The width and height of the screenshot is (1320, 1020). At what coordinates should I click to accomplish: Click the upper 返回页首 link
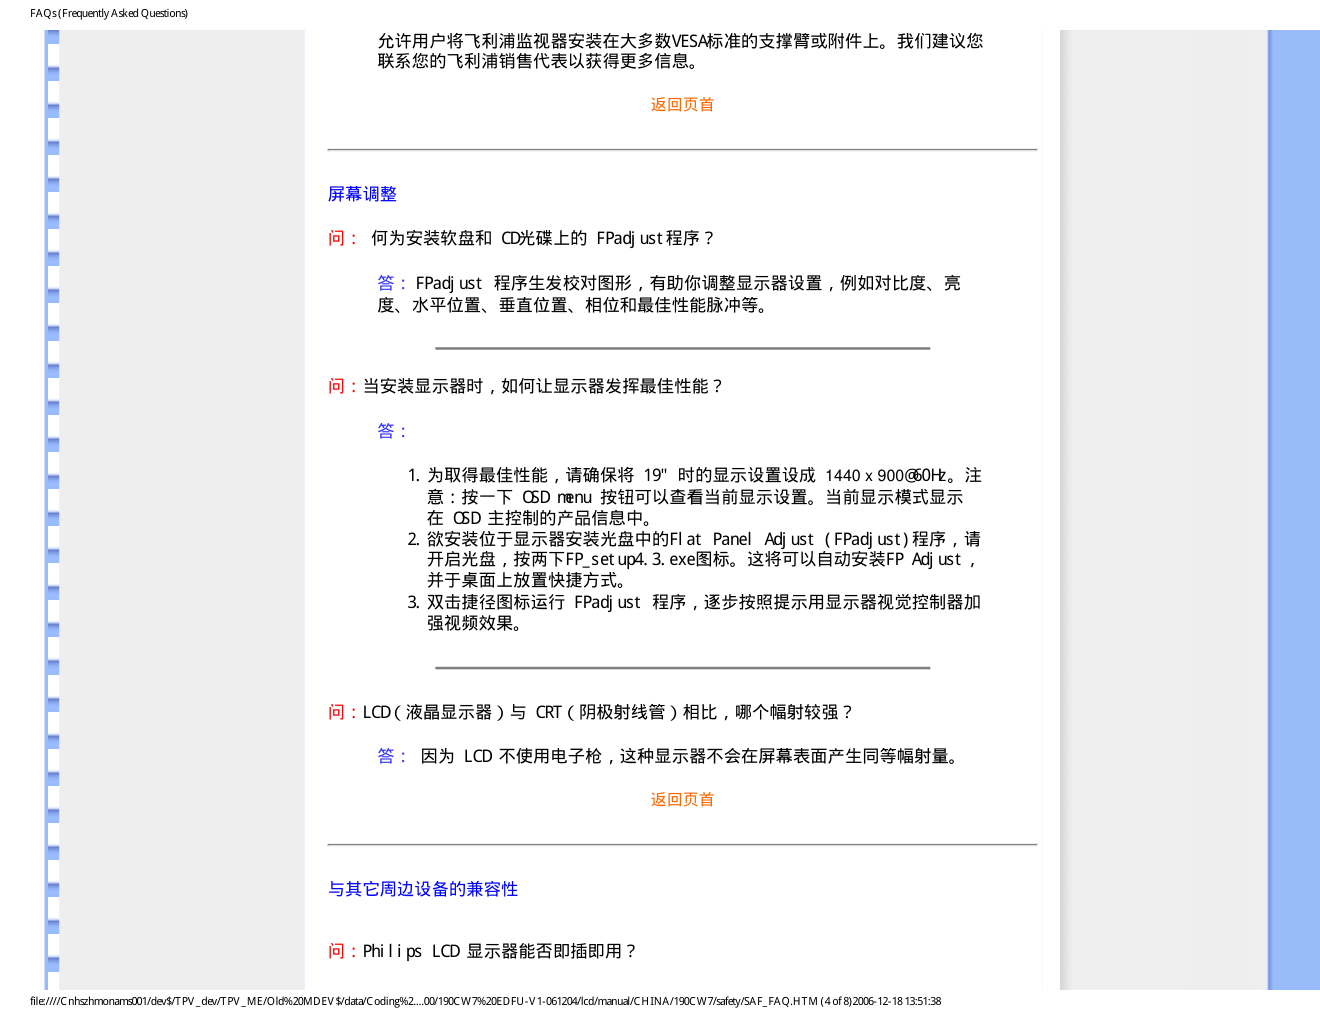coord(682,105)
